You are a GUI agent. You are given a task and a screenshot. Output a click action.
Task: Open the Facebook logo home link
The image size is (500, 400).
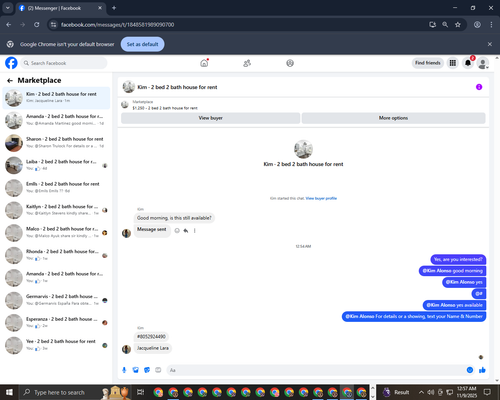(11, 63)
